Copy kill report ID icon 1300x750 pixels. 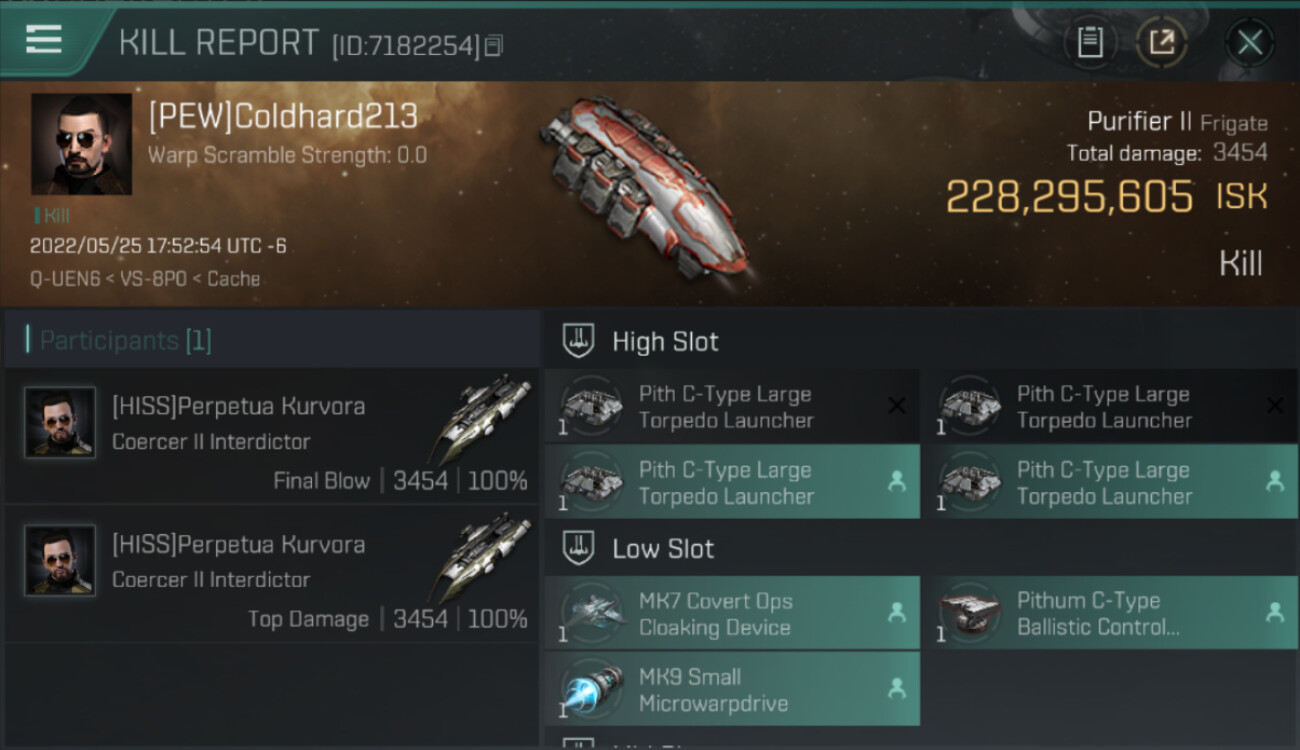pyautogui.click(x=495, y=46)
